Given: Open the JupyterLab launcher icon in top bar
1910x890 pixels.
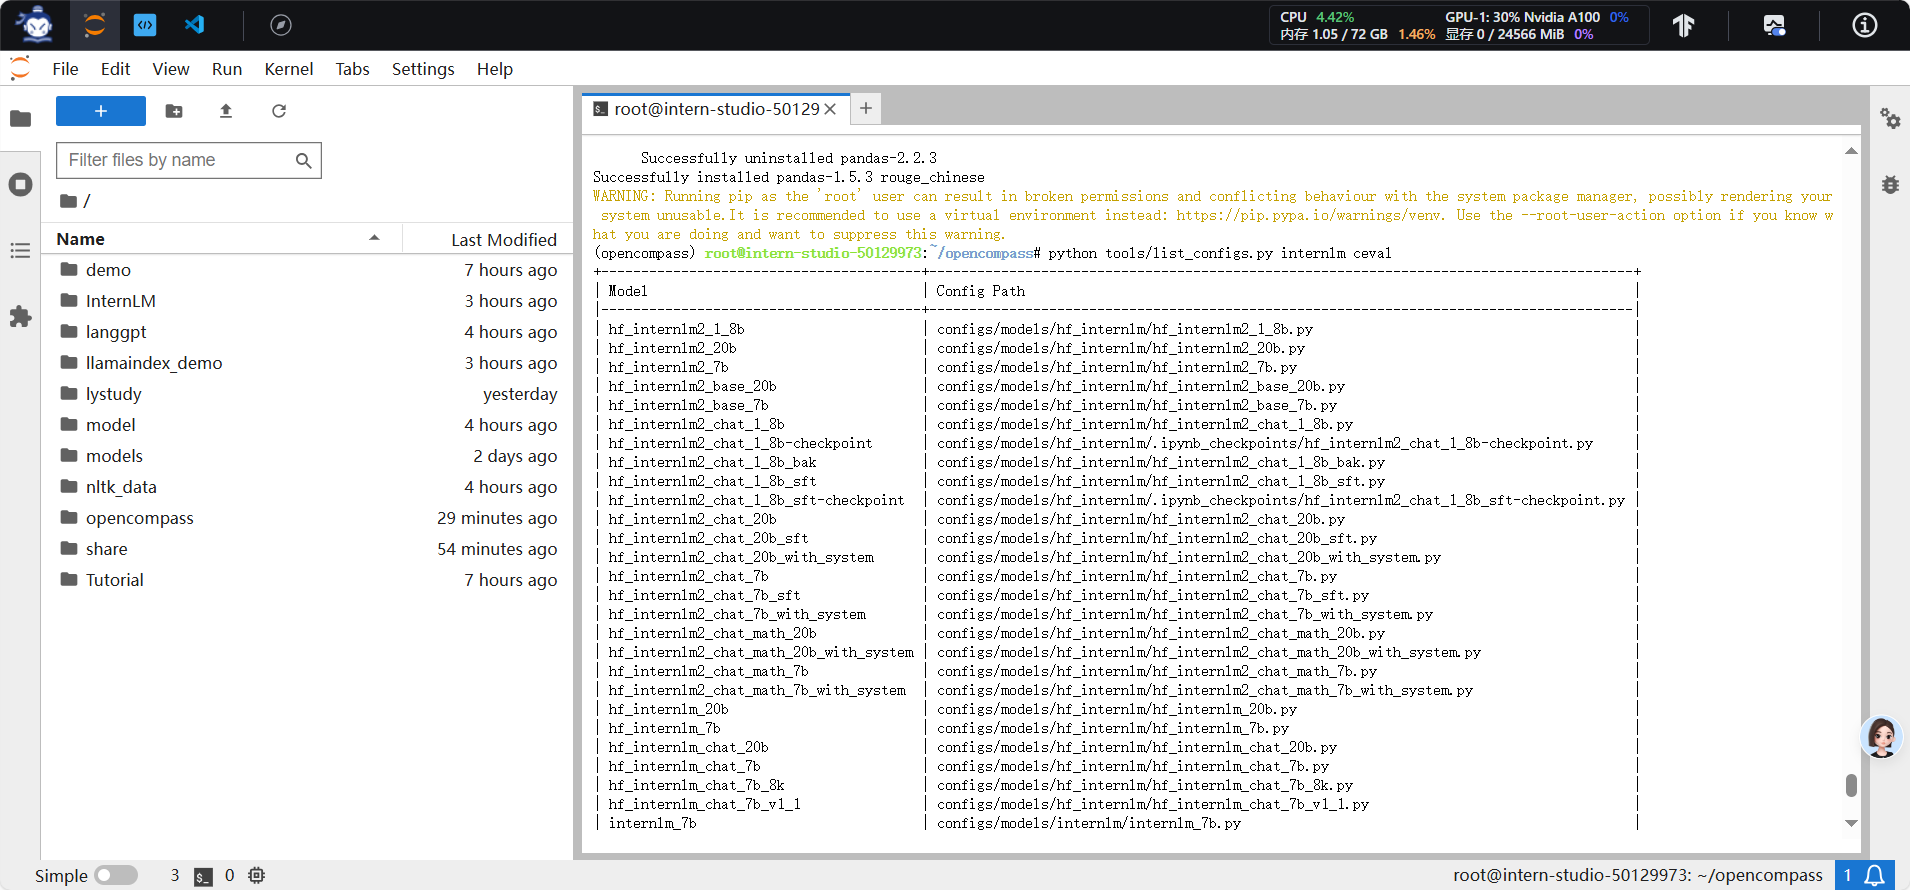Looking at the screenshot, I should tap(95, 25).
